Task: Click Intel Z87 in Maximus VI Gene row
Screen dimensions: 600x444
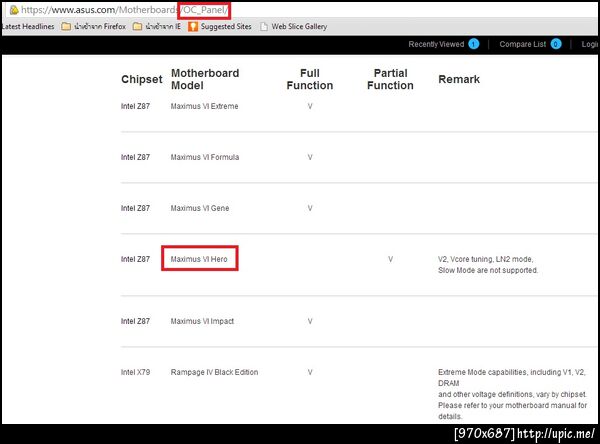Action: click(135, 208)
